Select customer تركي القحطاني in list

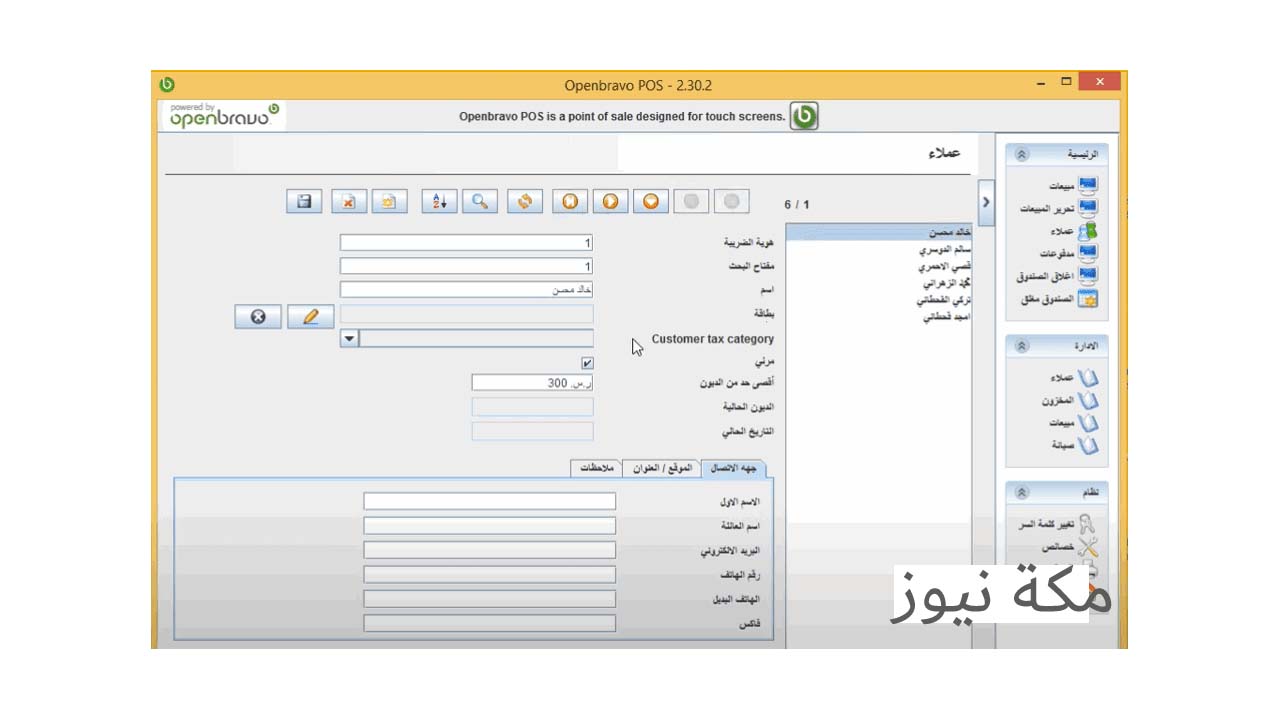coord(879,299)
